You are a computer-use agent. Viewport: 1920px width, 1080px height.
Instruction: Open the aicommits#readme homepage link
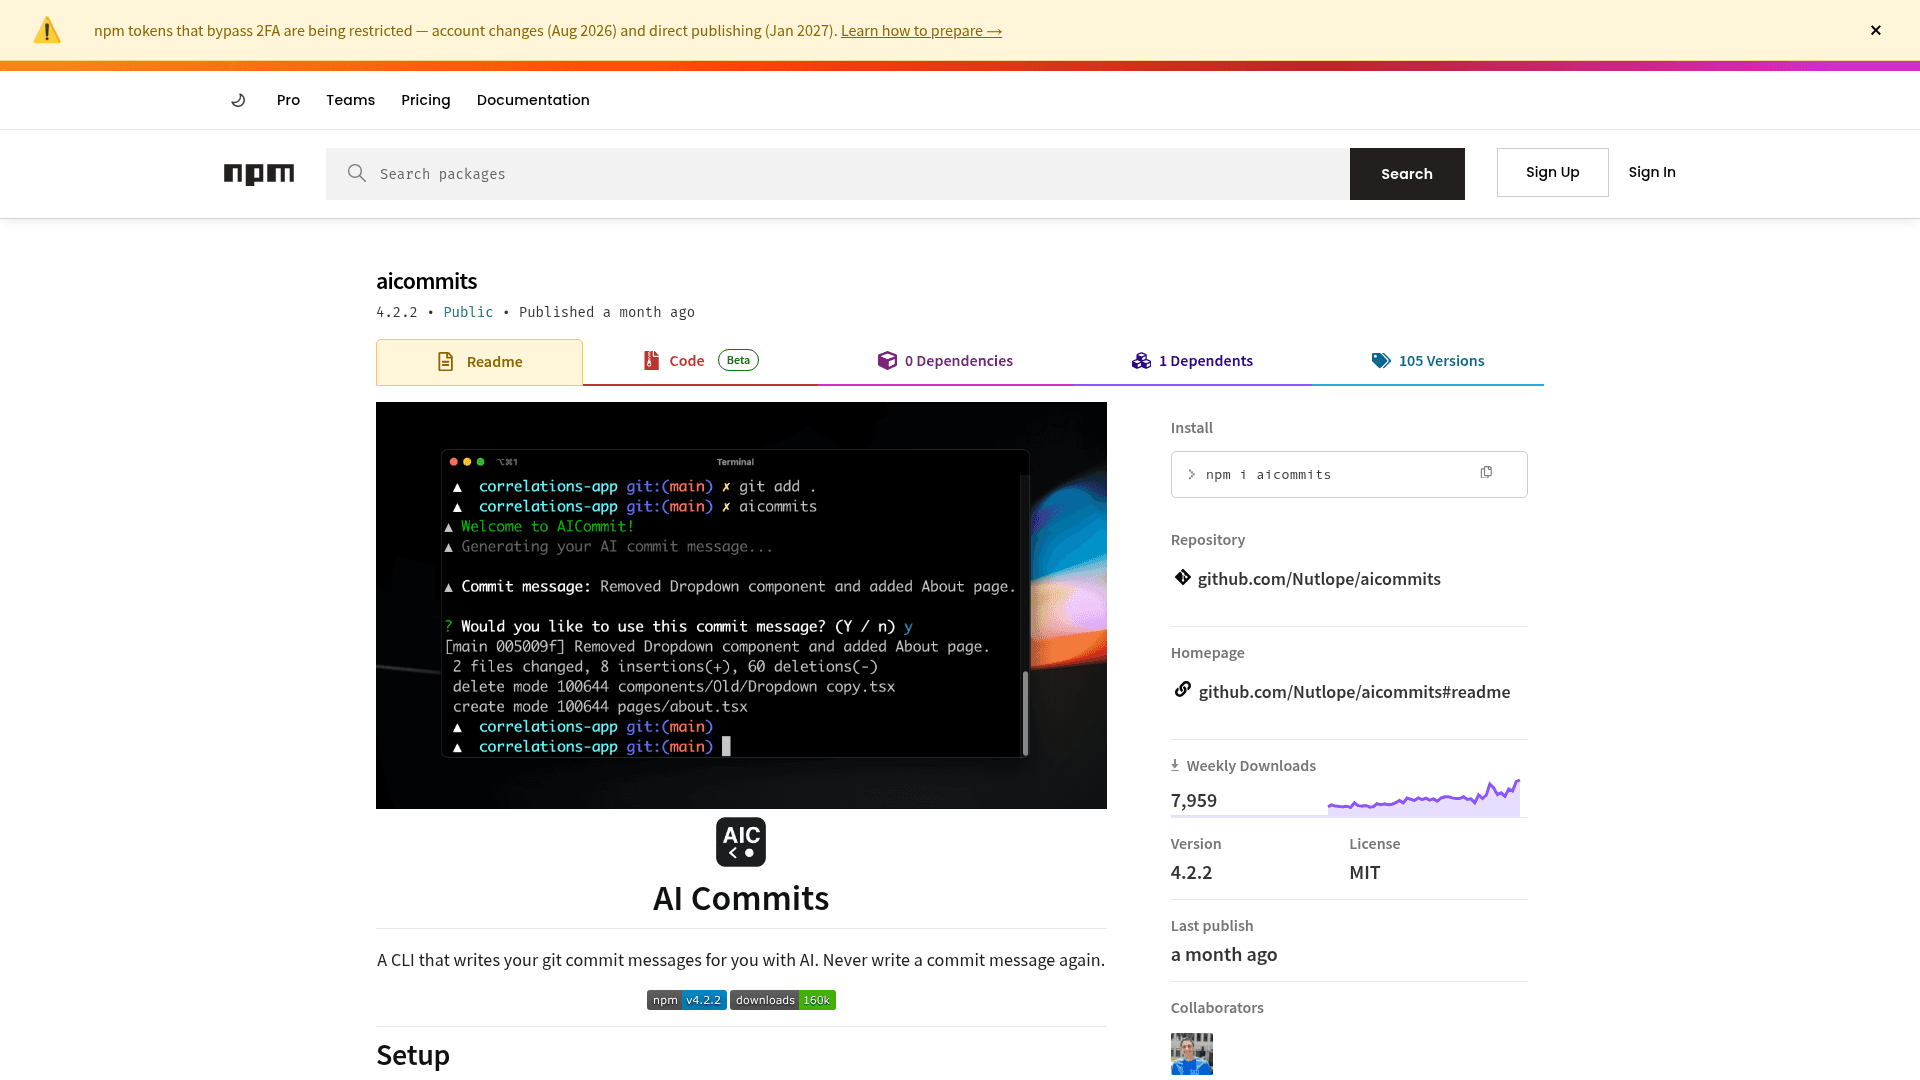tap(1354, 692)
